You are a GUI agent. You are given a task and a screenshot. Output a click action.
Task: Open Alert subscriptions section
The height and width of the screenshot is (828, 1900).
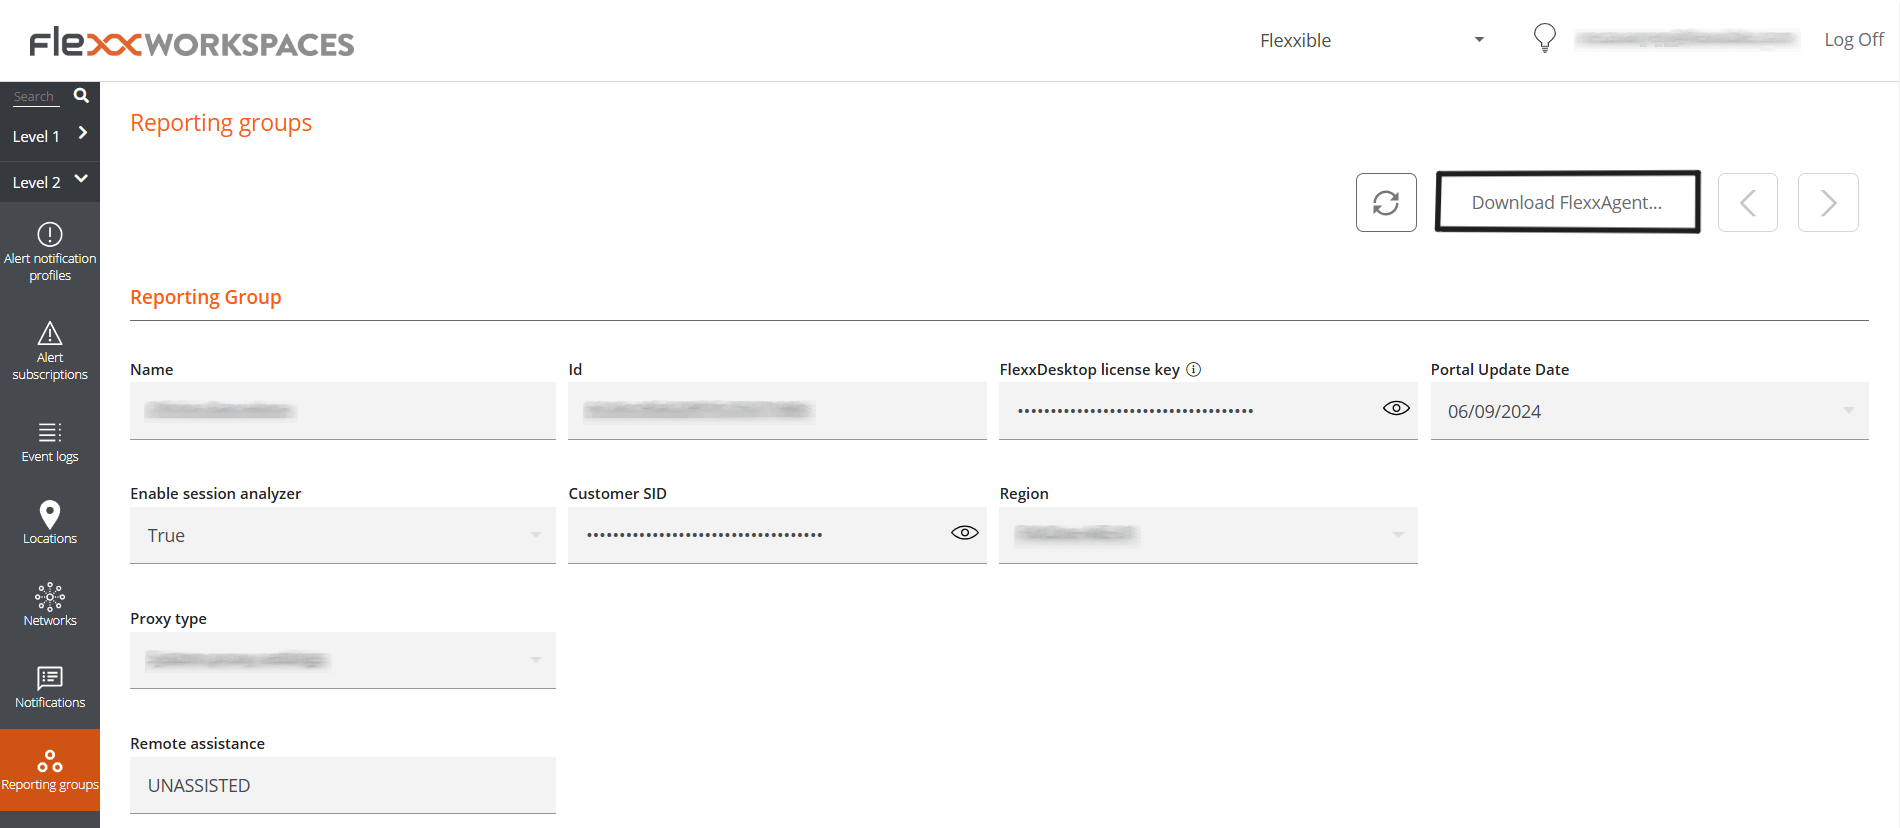coord(50,351)
